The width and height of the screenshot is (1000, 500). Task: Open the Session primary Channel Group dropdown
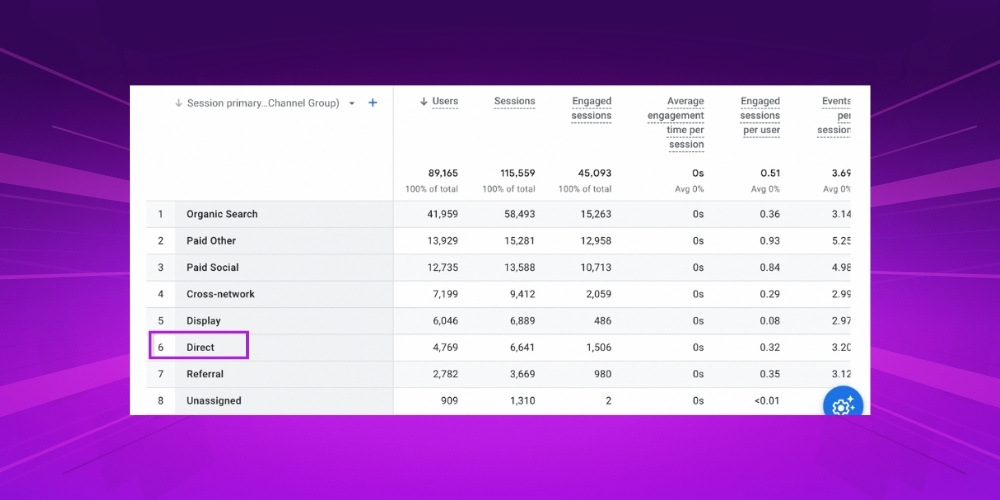click(x=352, y=103)
